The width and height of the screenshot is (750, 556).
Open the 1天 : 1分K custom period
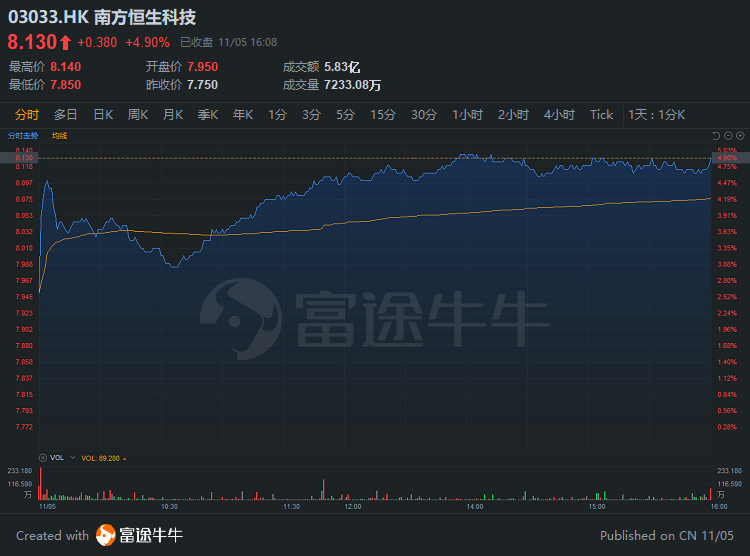point(657,115)
